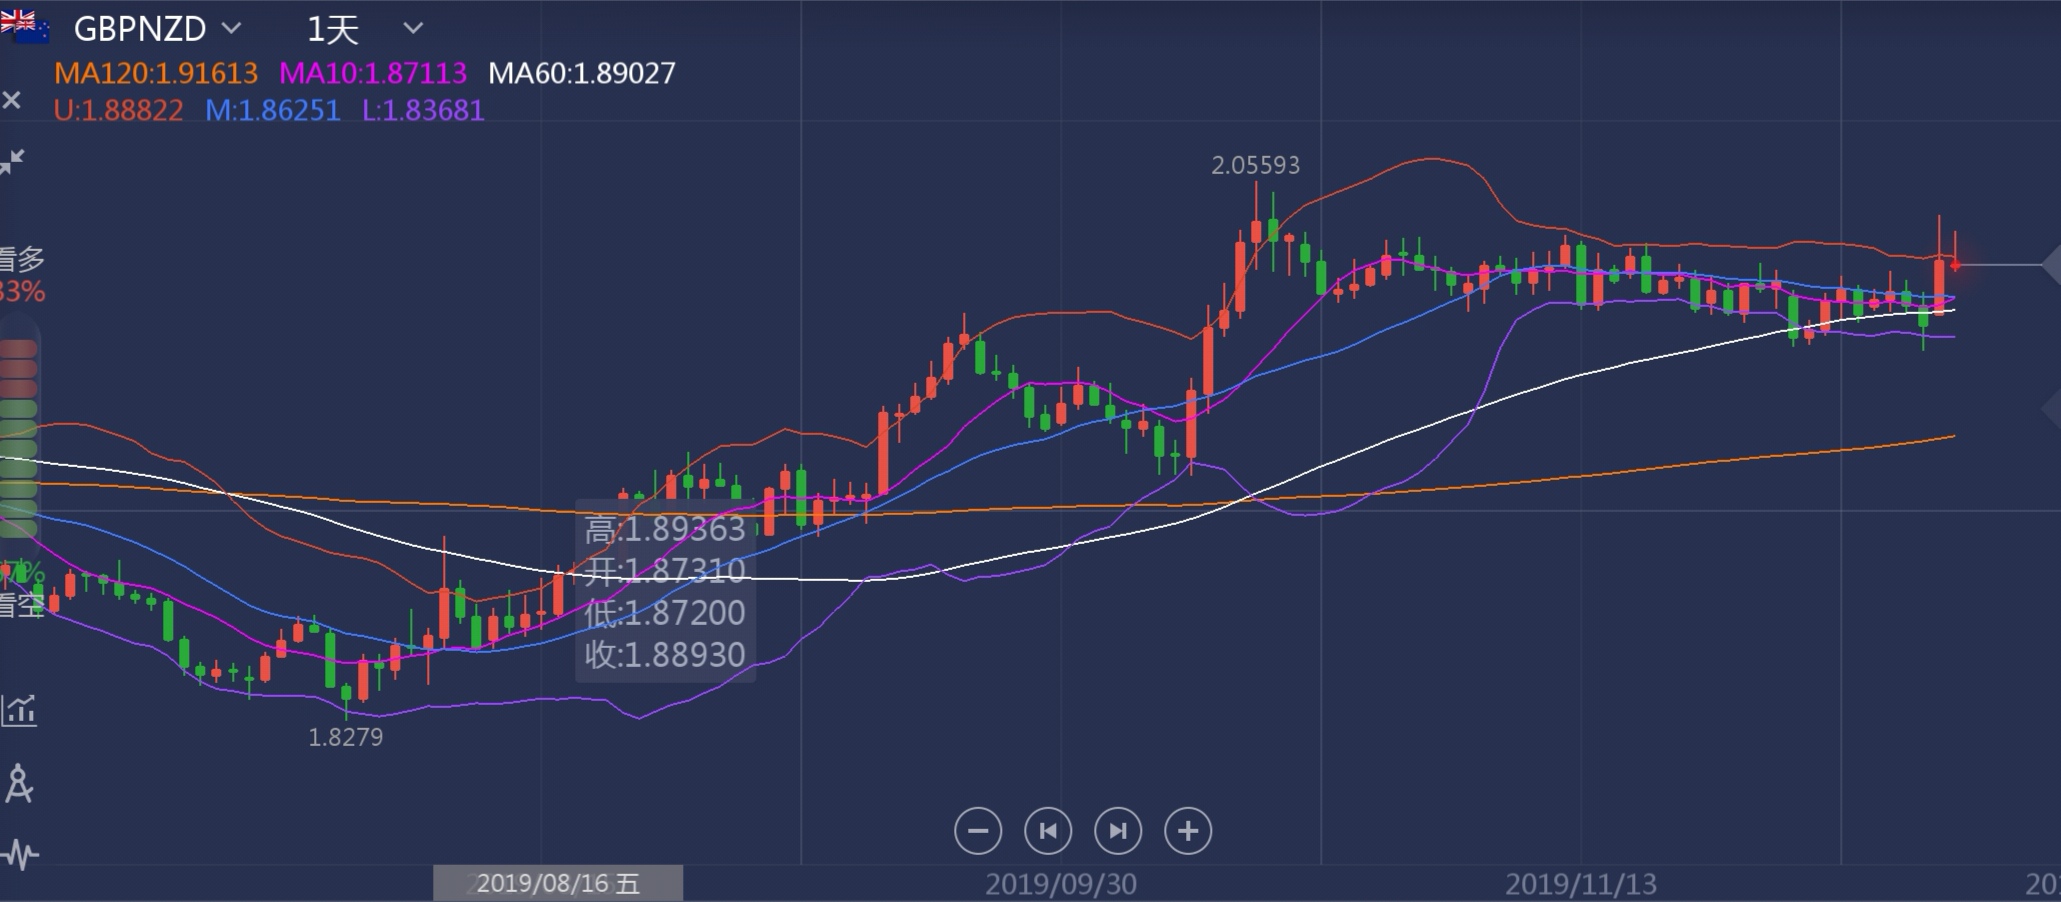Jump to earliest candles with skip-back button
The width and height of the screenshot is (2061, 902).
click(1048, 831)
